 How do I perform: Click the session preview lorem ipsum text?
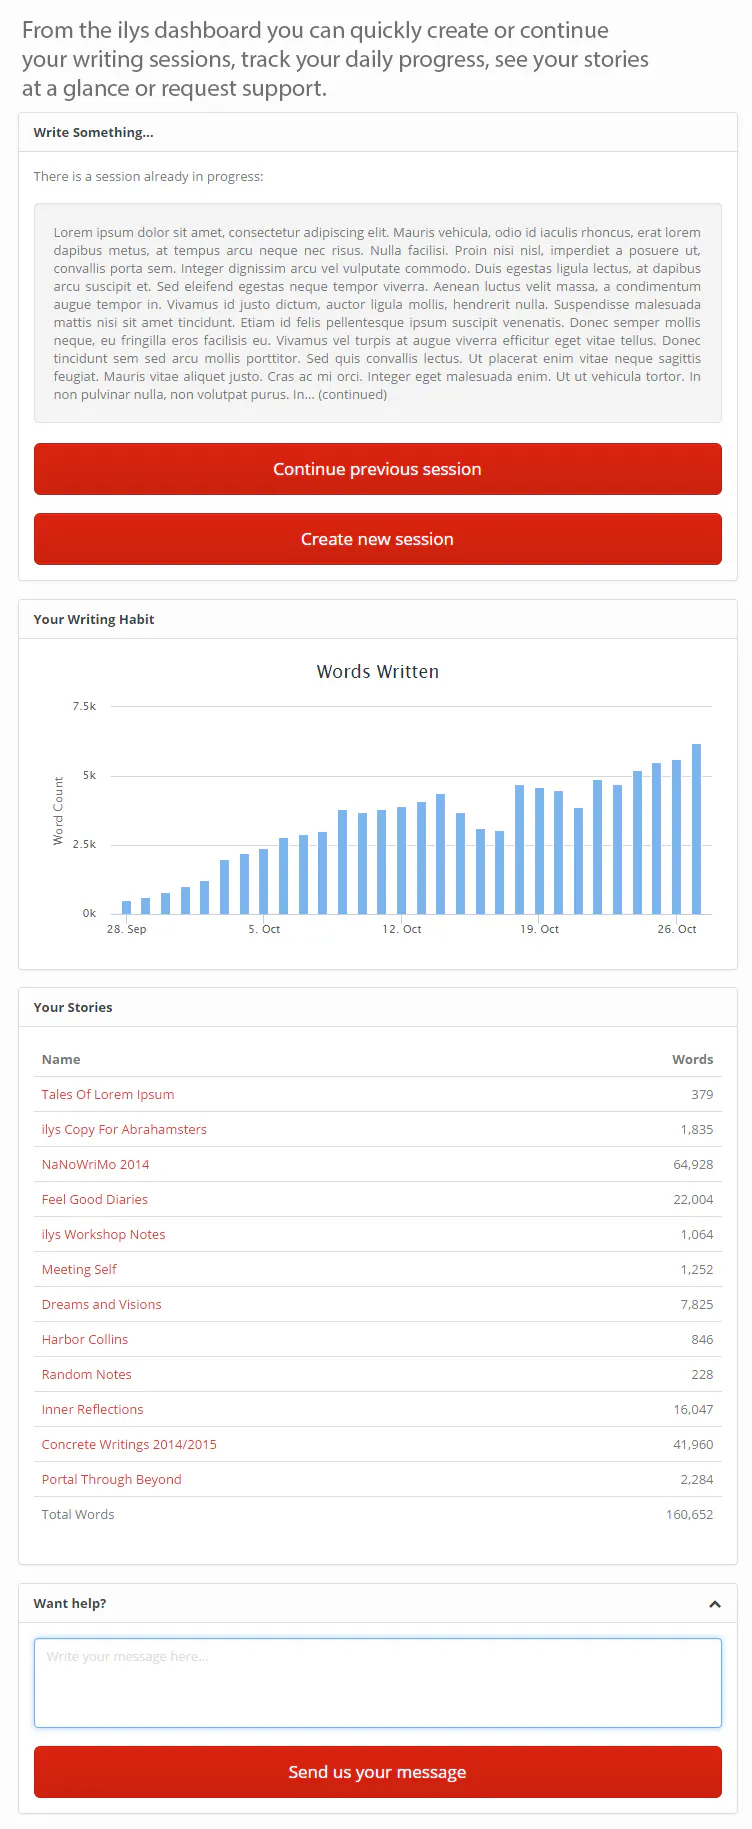377,313
